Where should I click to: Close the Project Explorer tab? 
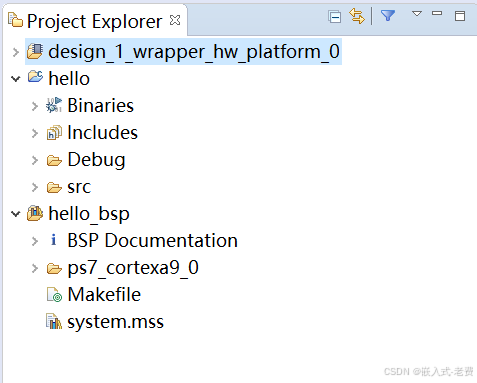175,20
